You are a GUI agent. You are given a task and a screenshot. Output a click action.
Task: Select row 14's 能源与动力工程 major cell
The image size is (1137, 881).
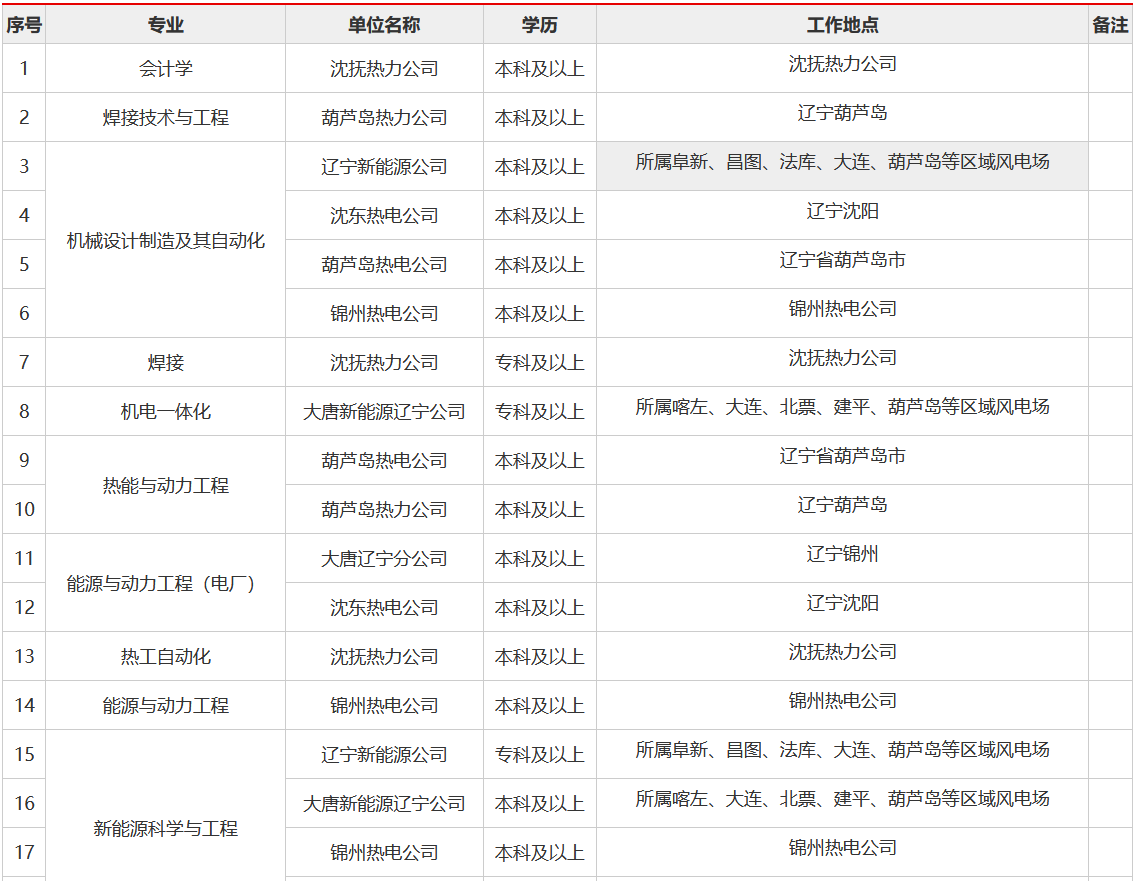165,706
